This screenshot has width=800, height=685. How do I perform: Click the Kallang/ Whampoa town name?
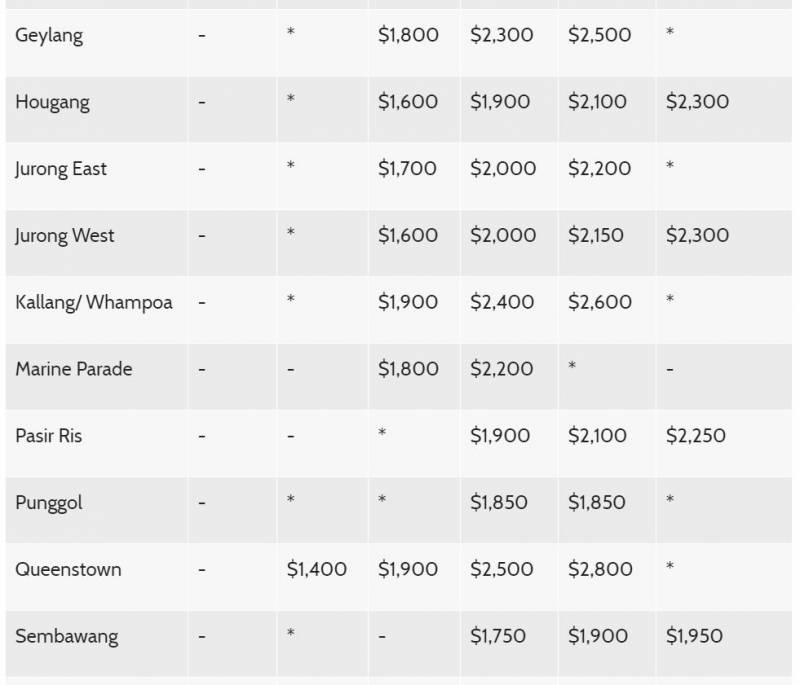(94, 302)
